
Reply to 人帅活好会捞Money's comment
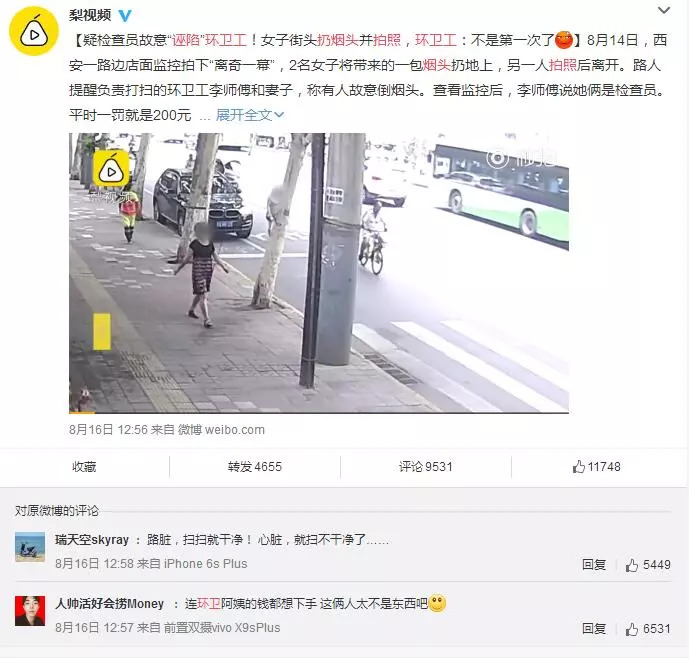coord(594,629)
